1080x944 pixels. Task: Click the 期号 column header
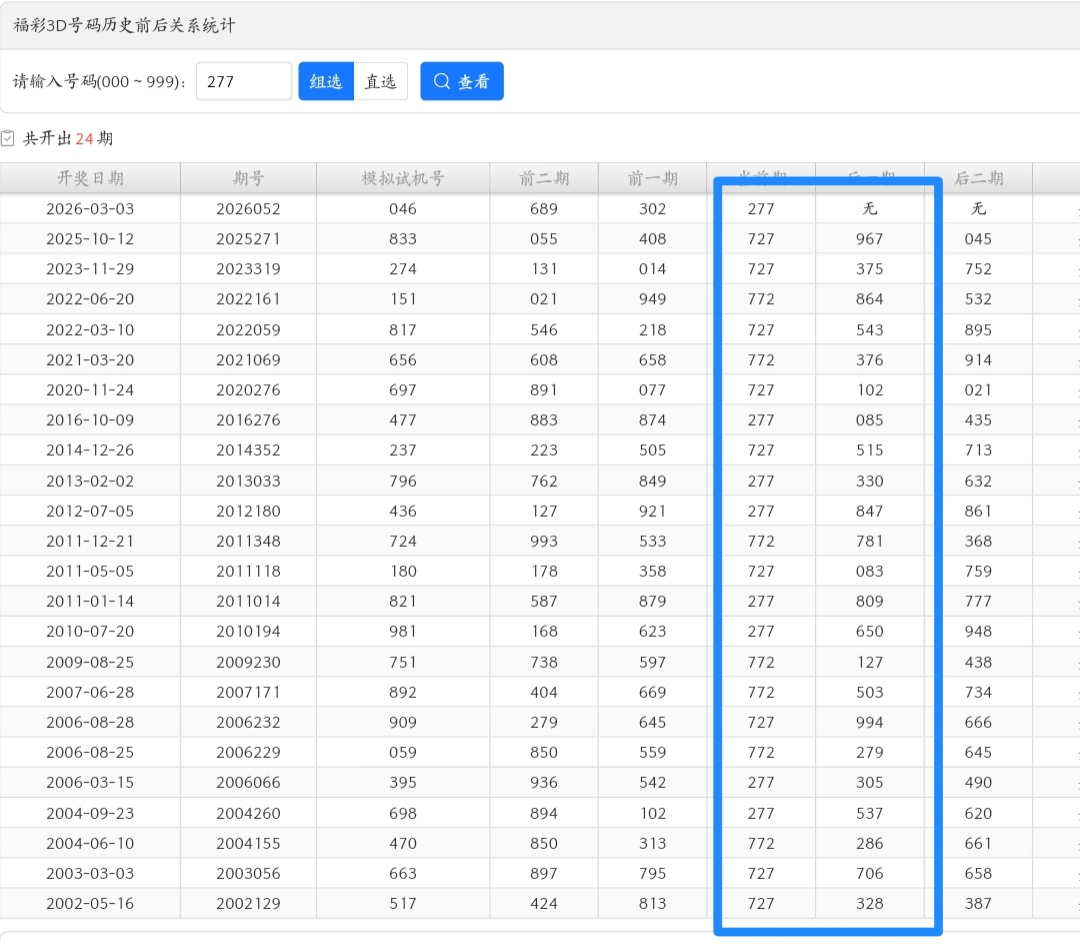pos(248,178)
